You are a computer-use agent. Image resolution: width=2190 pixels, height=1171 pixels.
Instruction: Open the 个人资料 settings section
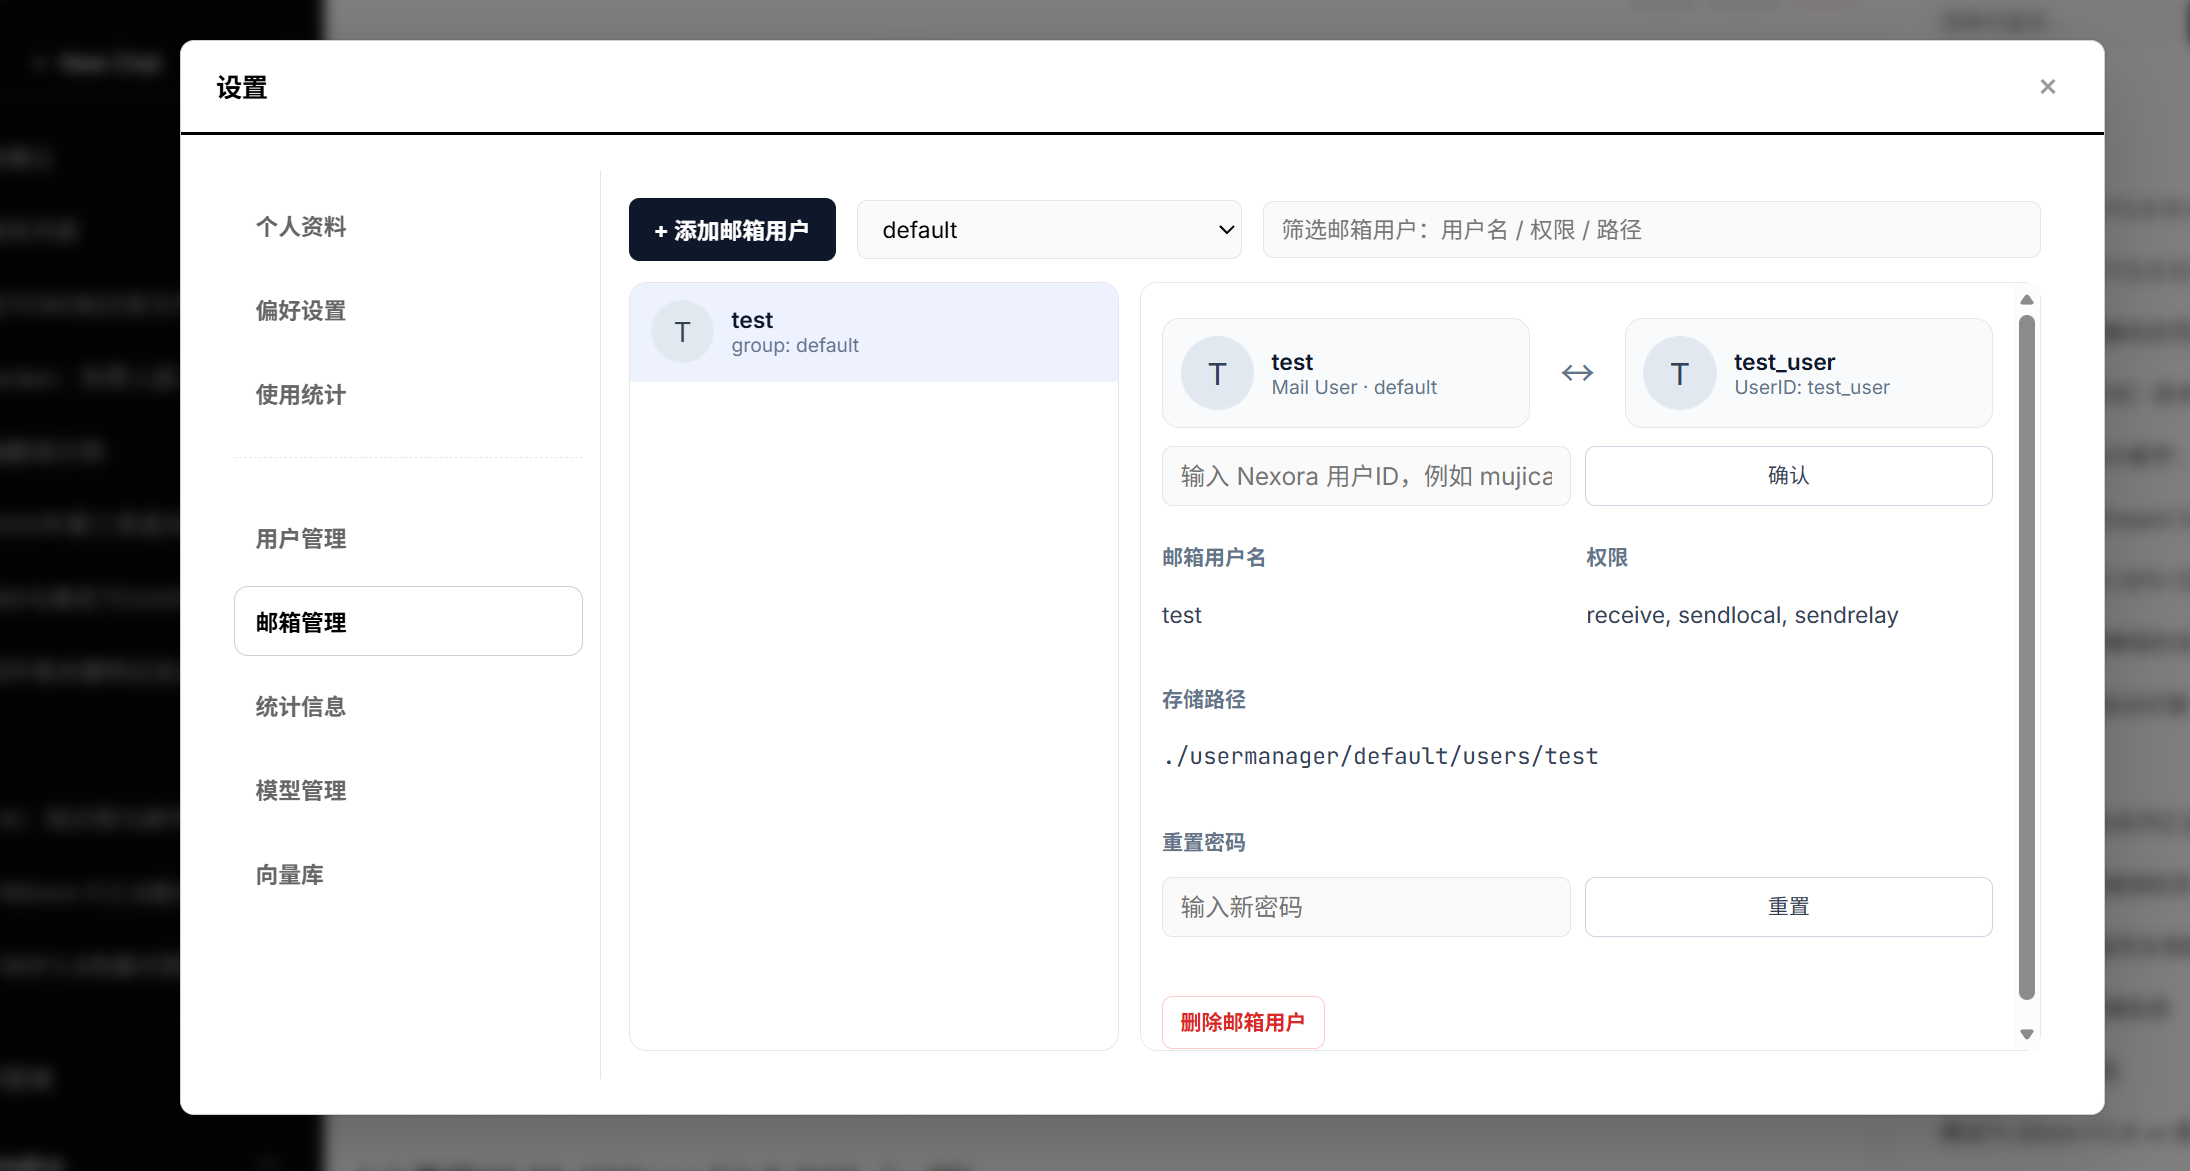pyautogui.click(x=301, y=227)
